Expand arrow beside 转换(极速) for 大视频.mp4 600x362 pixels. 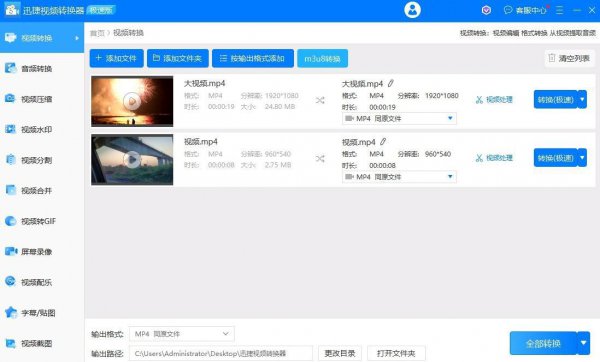tap(582, 99)
